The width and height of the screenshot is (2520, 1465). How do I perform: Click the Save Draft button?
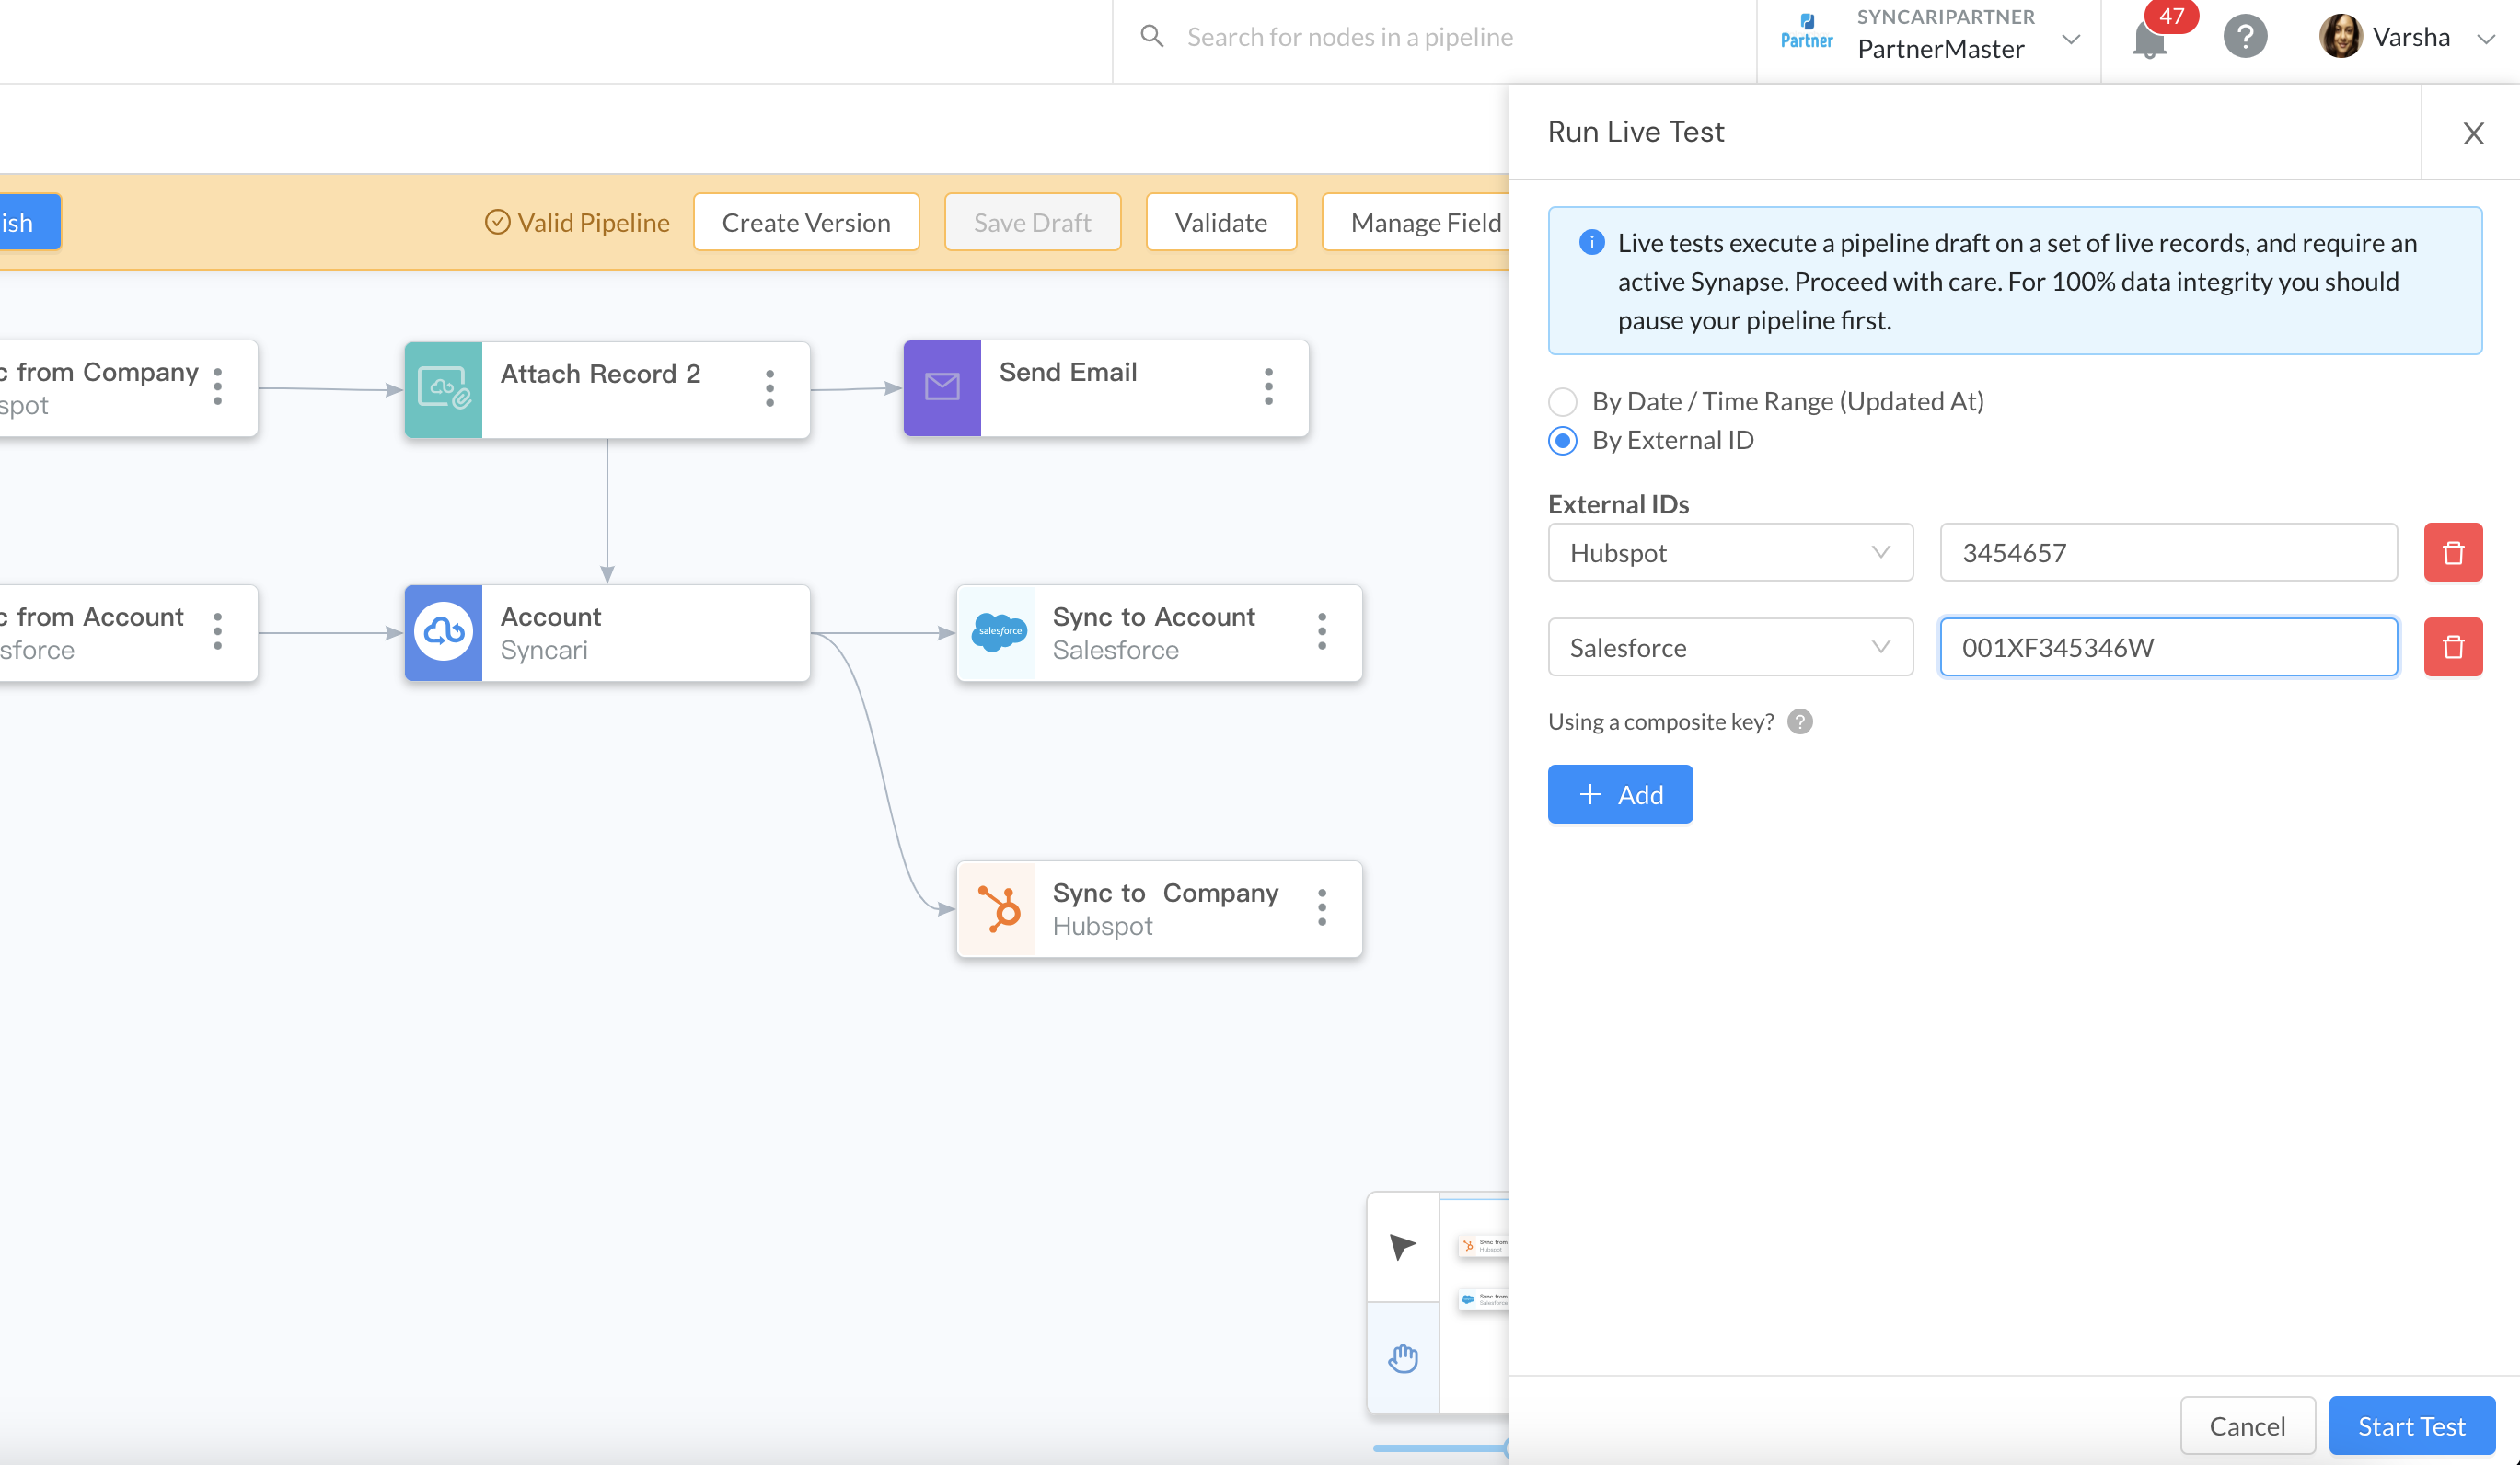(1032, 222)
